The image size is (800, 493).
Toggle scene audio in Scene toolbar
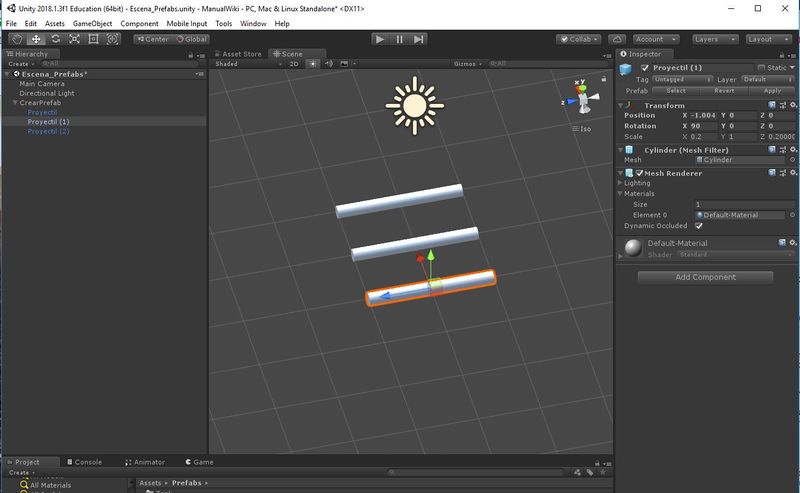[x=329, y=64]
